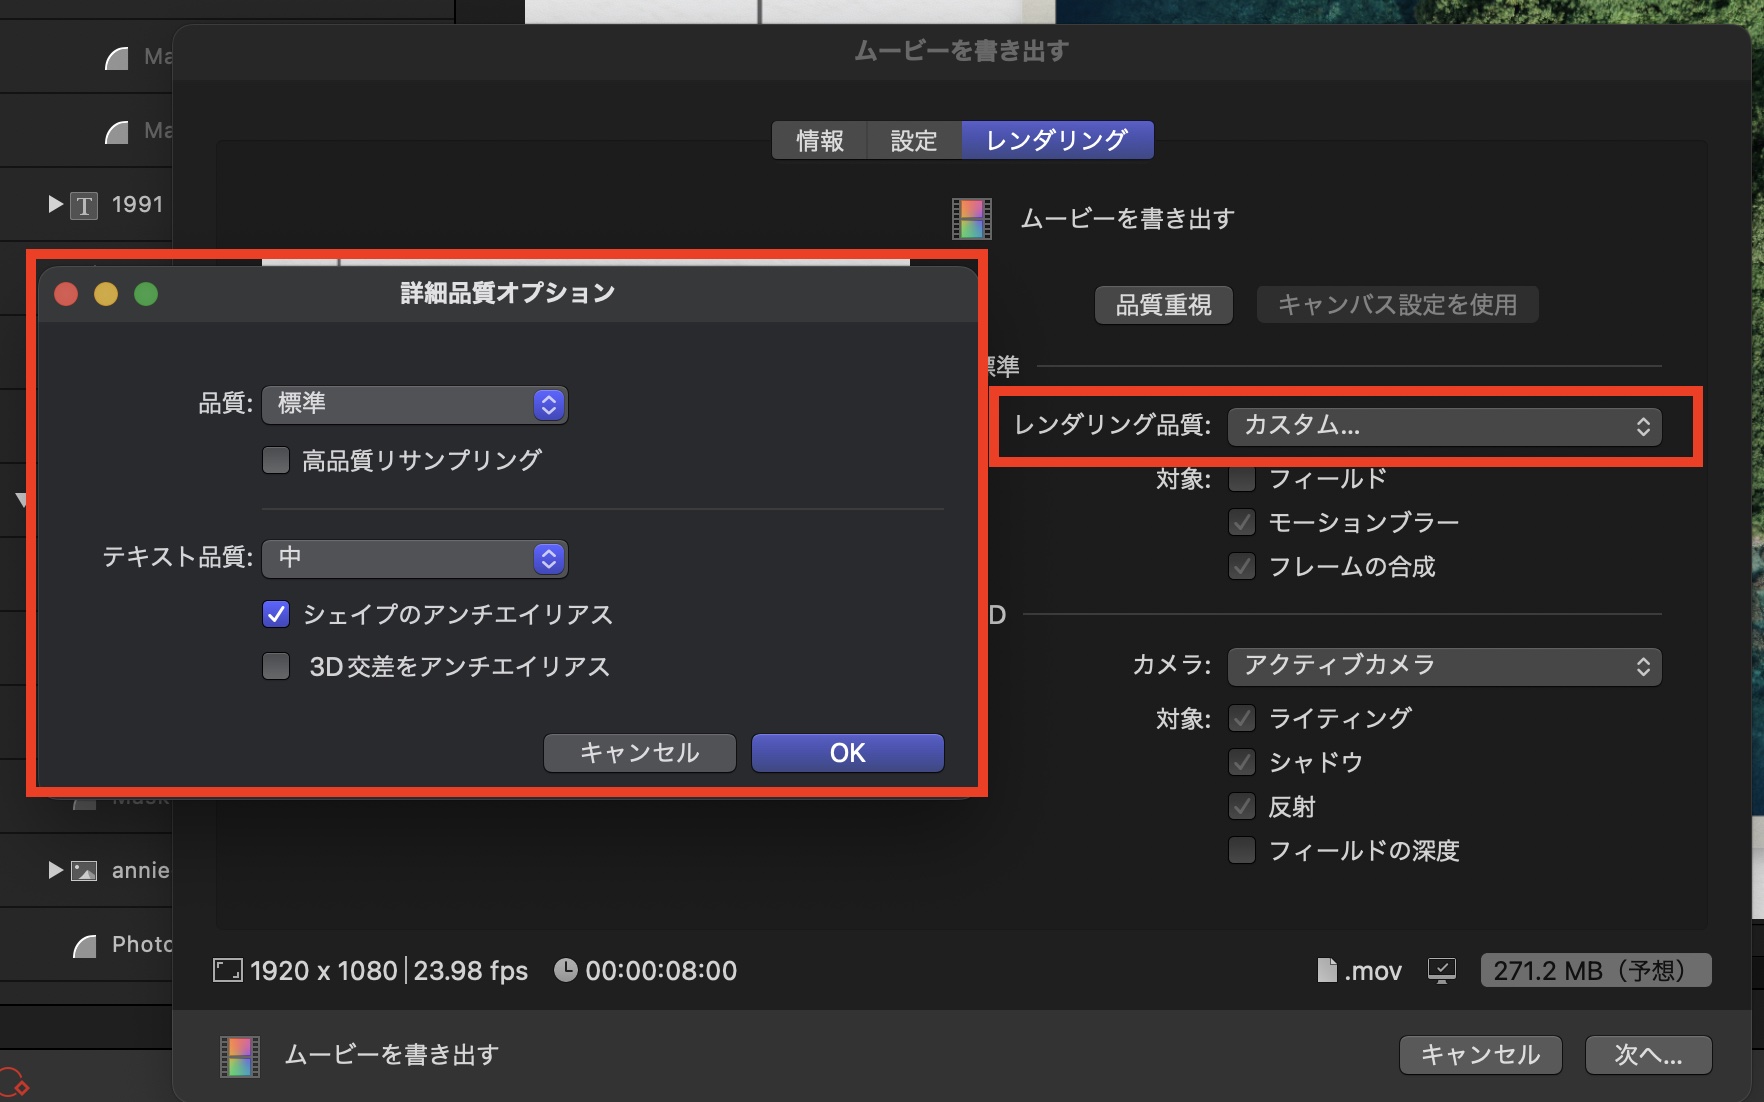Click the display compatibility icon by file size
This screenshot has width=1764, height=1102.
pos(1442,970)
